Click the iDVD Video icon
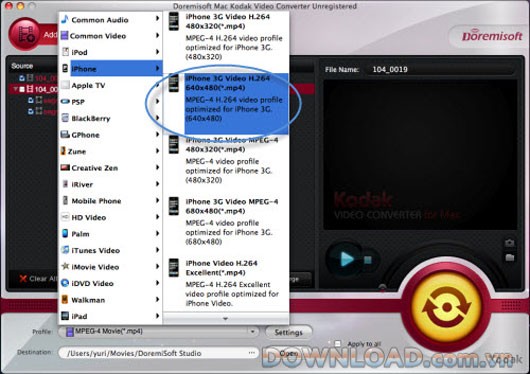This screenshot has height=374, width=530. (65, 283)
